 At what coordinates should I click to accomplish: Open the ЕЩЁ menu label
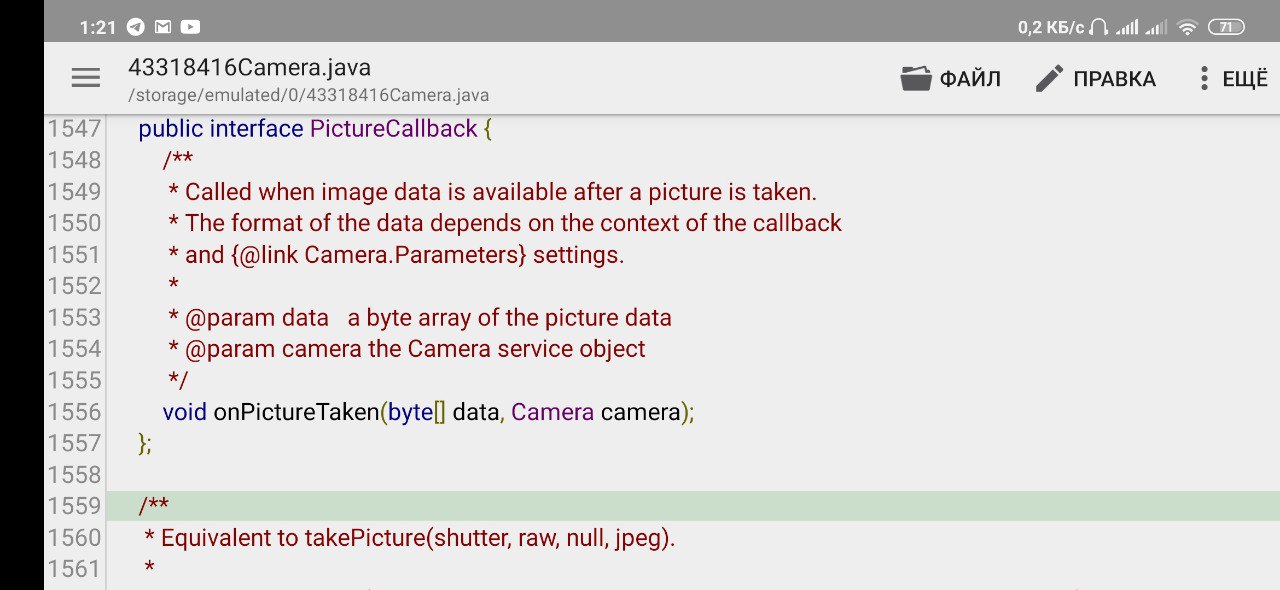(x=1245, y=79)
